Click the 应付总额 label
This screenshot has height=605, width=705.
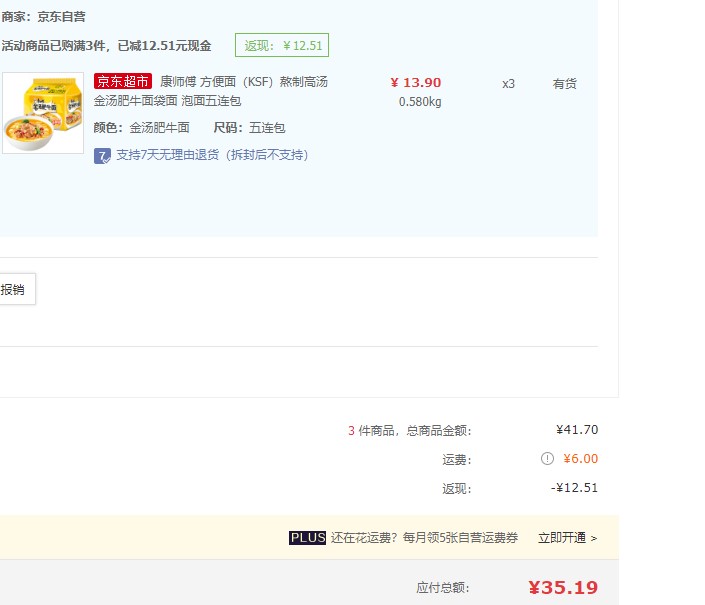click(x=443, y=587)
